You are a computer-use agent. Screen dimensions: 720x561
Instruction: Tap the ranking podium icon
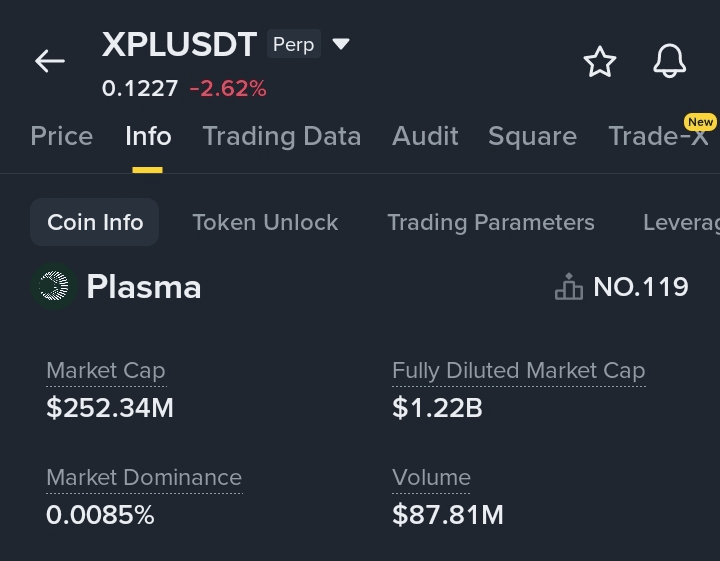(x=569, y=288)
